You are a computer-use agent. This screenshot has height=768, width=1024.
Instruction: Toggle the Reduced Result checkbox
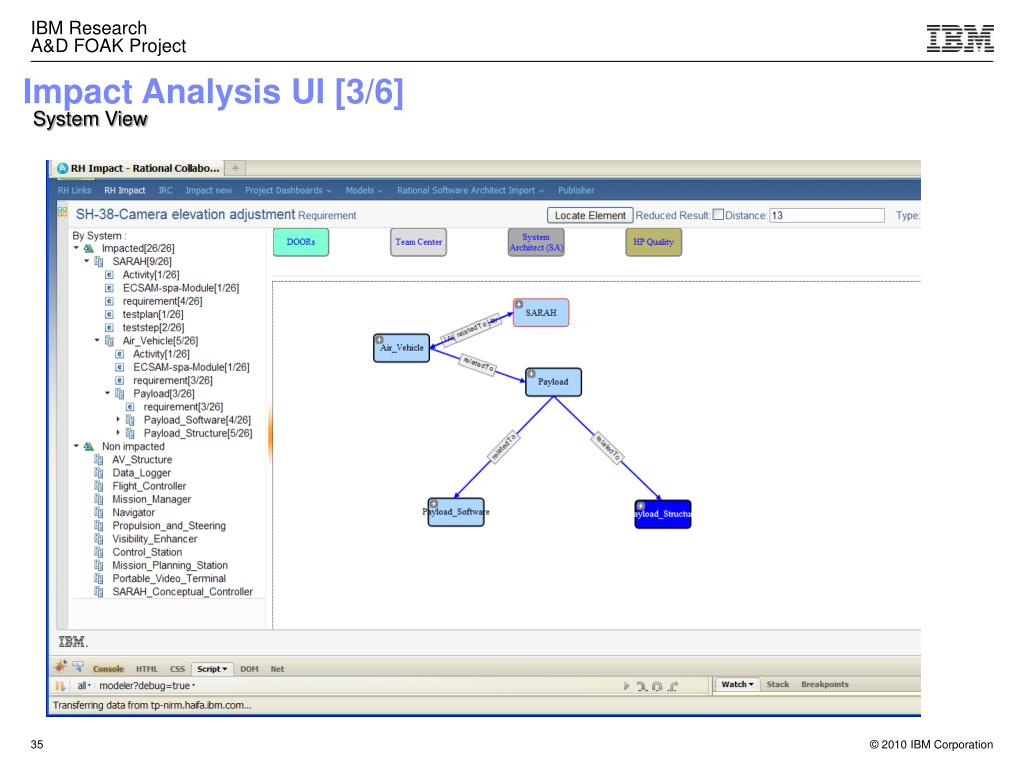(718, 214)
